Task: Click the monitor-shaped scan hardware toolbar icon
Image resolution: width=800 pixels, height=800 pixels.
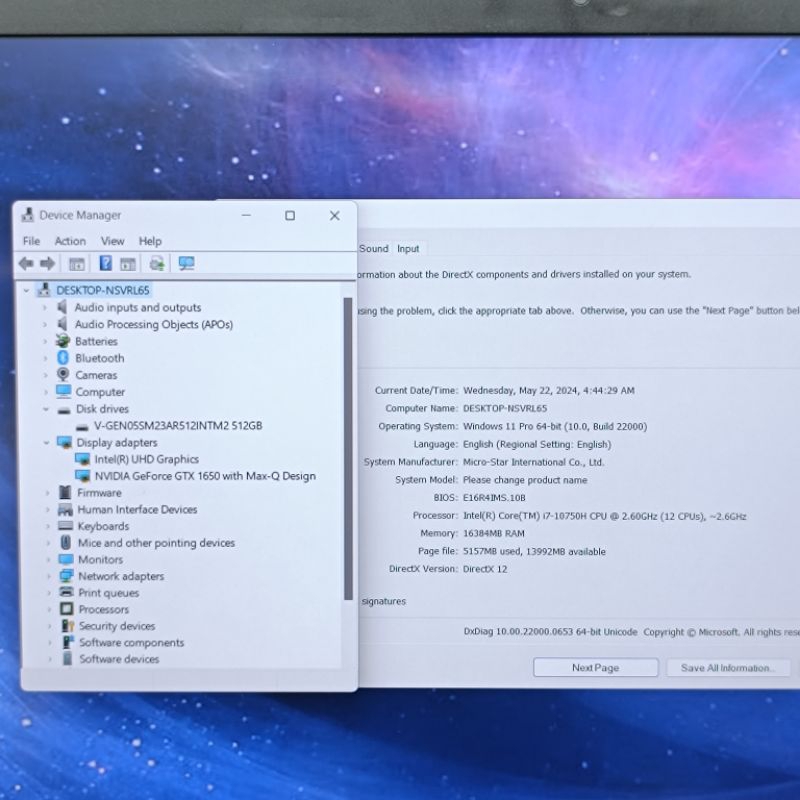Action: coord(186,264)
